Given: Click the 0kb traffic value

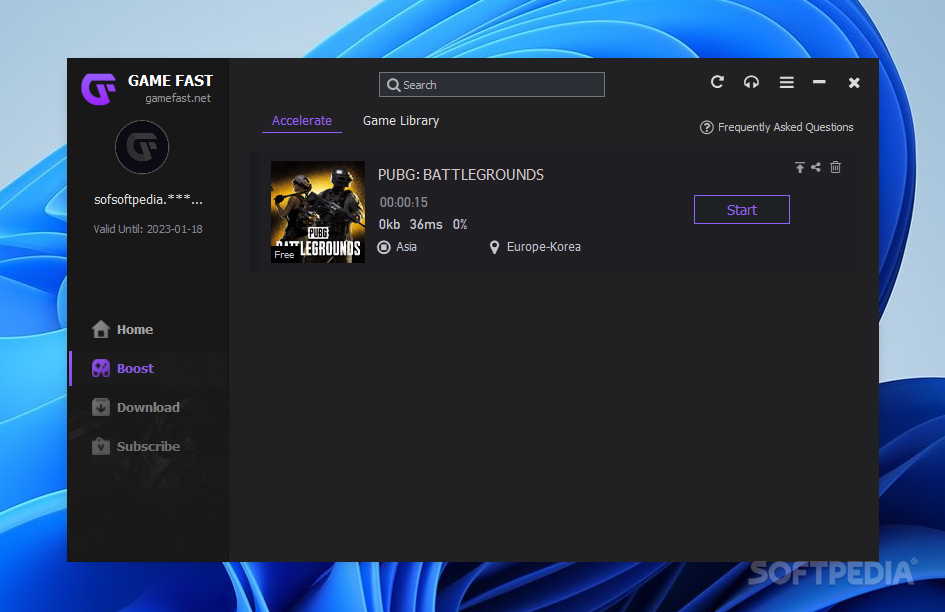Looking at the screenshot, I should click(389, 224).
